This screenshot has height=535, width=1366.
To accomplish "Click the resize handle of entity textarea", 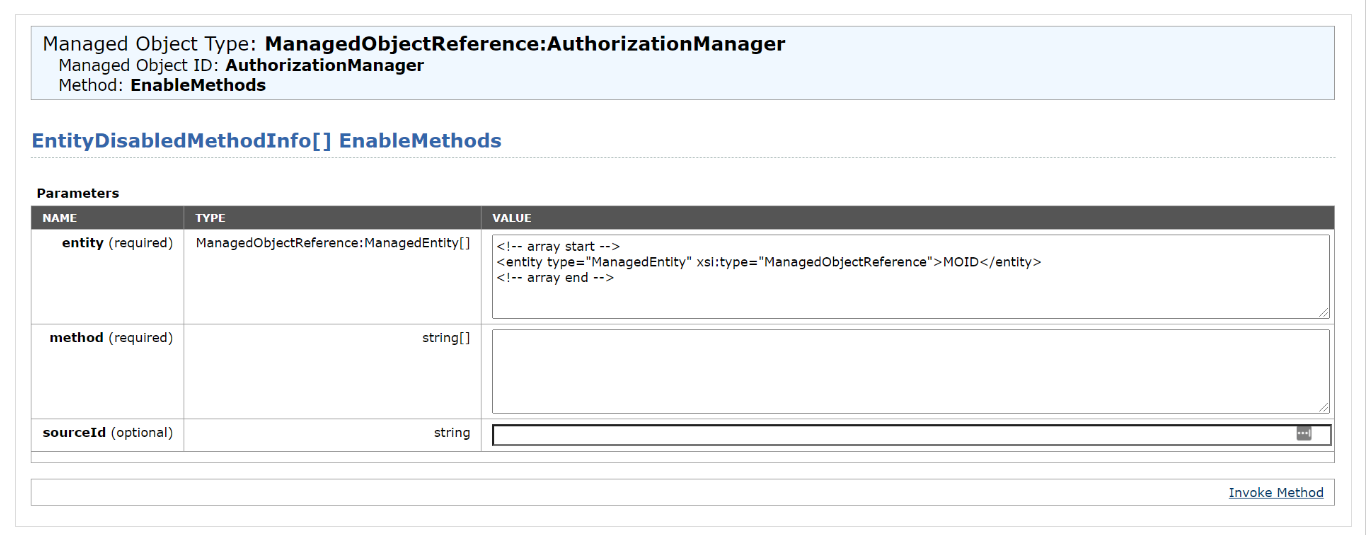I will point(1324,312).
